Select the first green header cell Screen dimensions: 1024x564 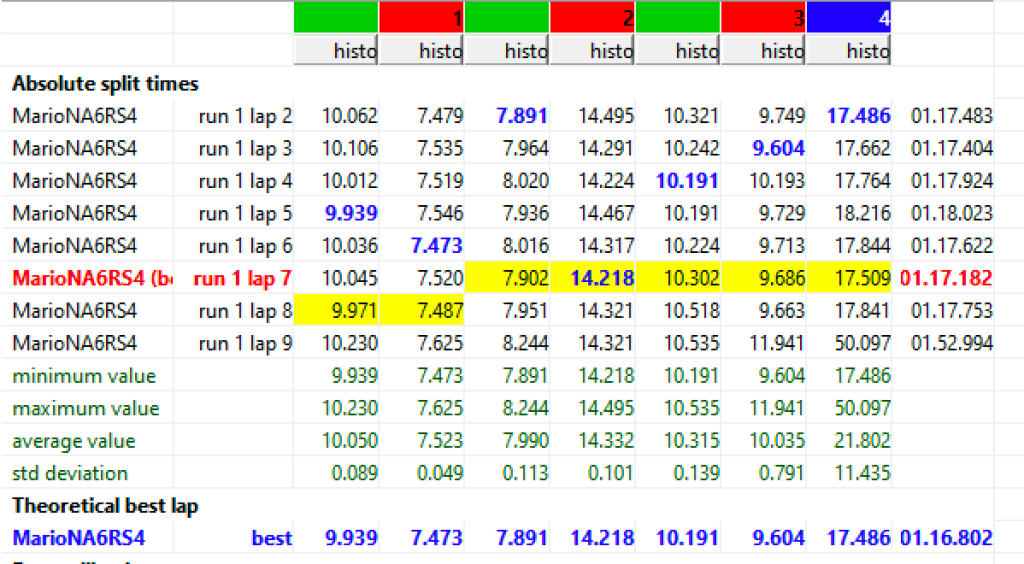pyautogui.click(x=336, y=17)
